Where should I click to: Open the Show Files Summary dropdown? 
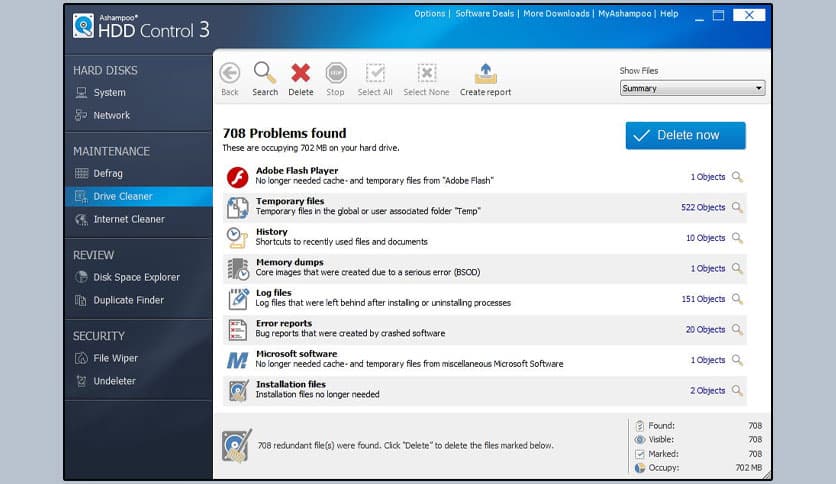(692, 88)
